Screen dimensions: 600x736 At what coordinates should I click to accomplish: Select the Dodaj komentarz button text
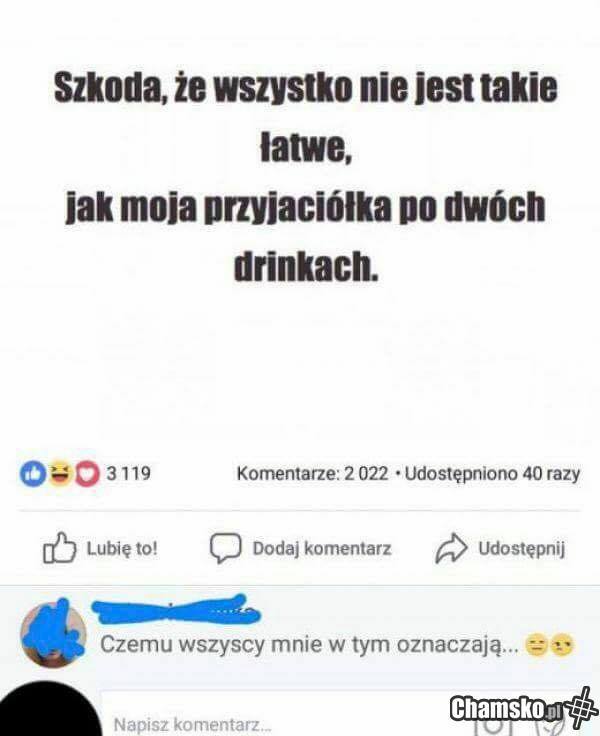pos(322,548)
